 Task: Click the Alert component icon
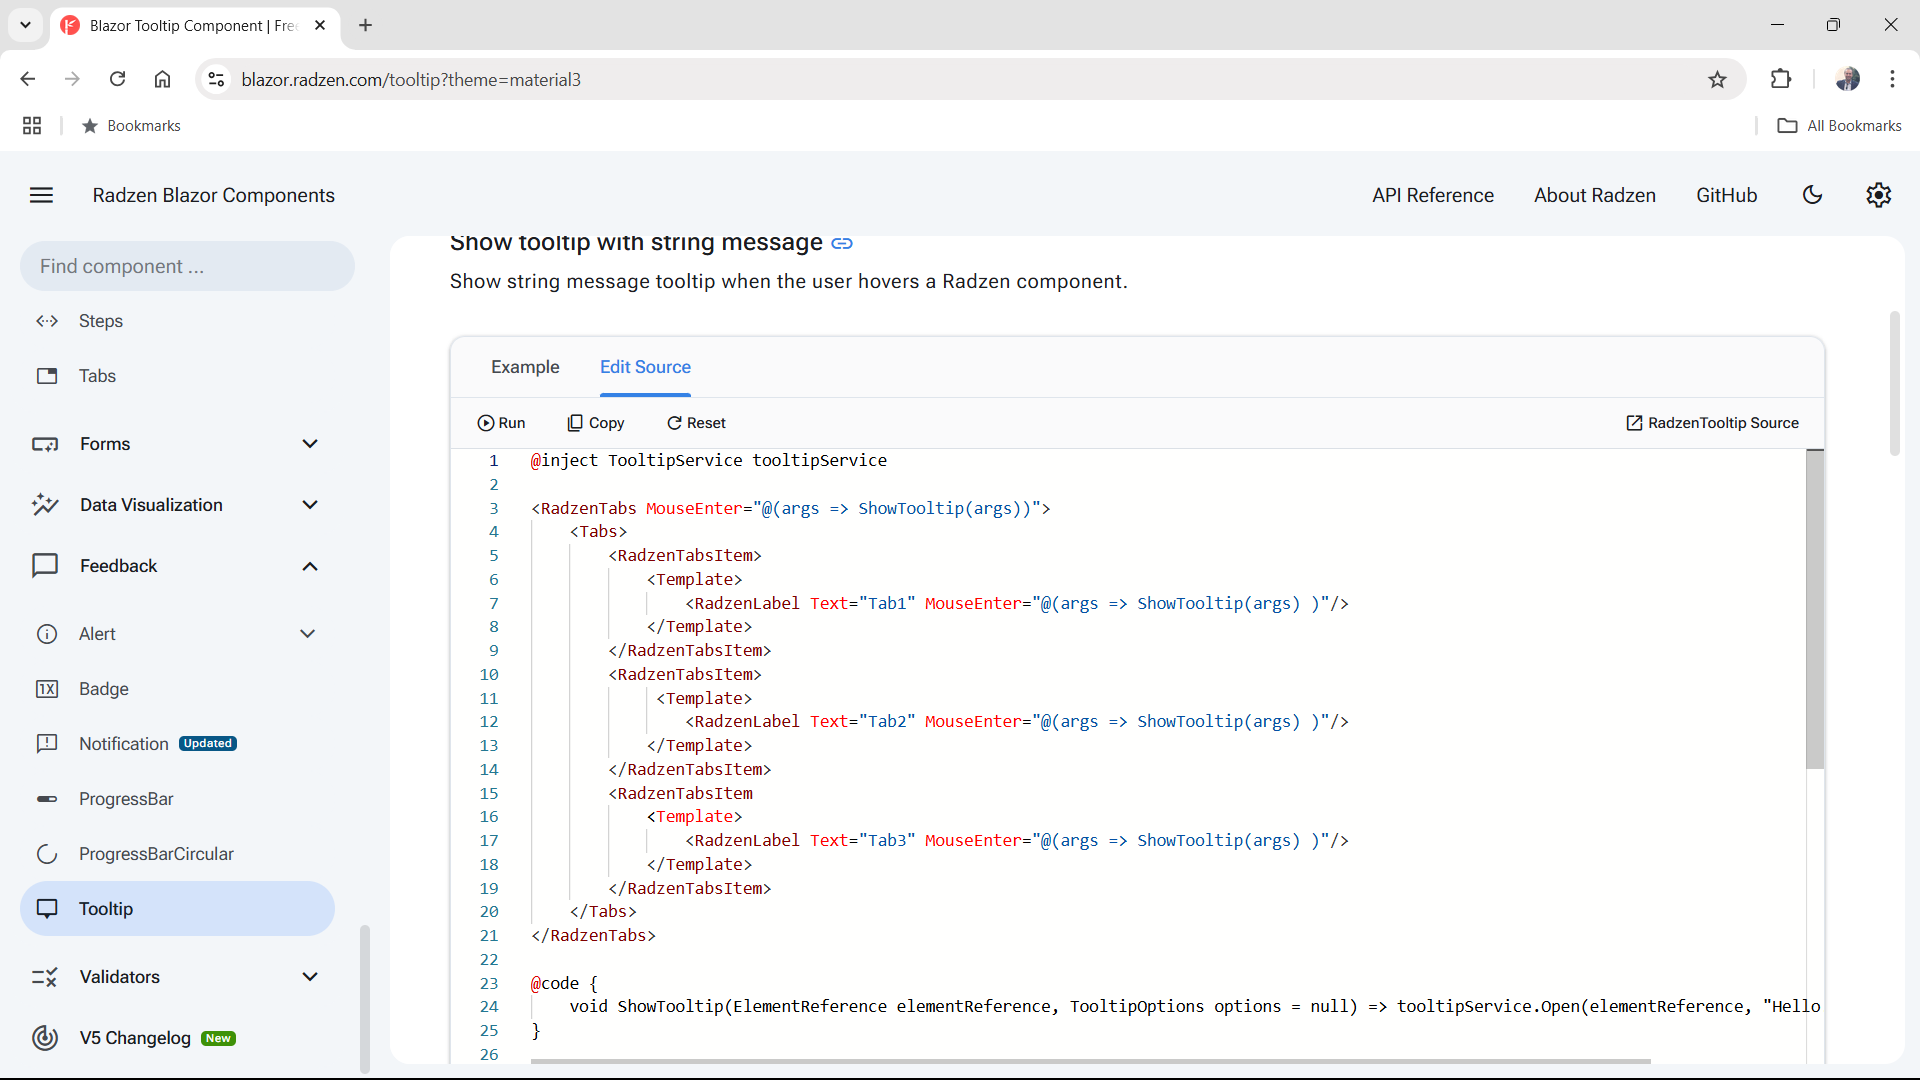point(46,633)
